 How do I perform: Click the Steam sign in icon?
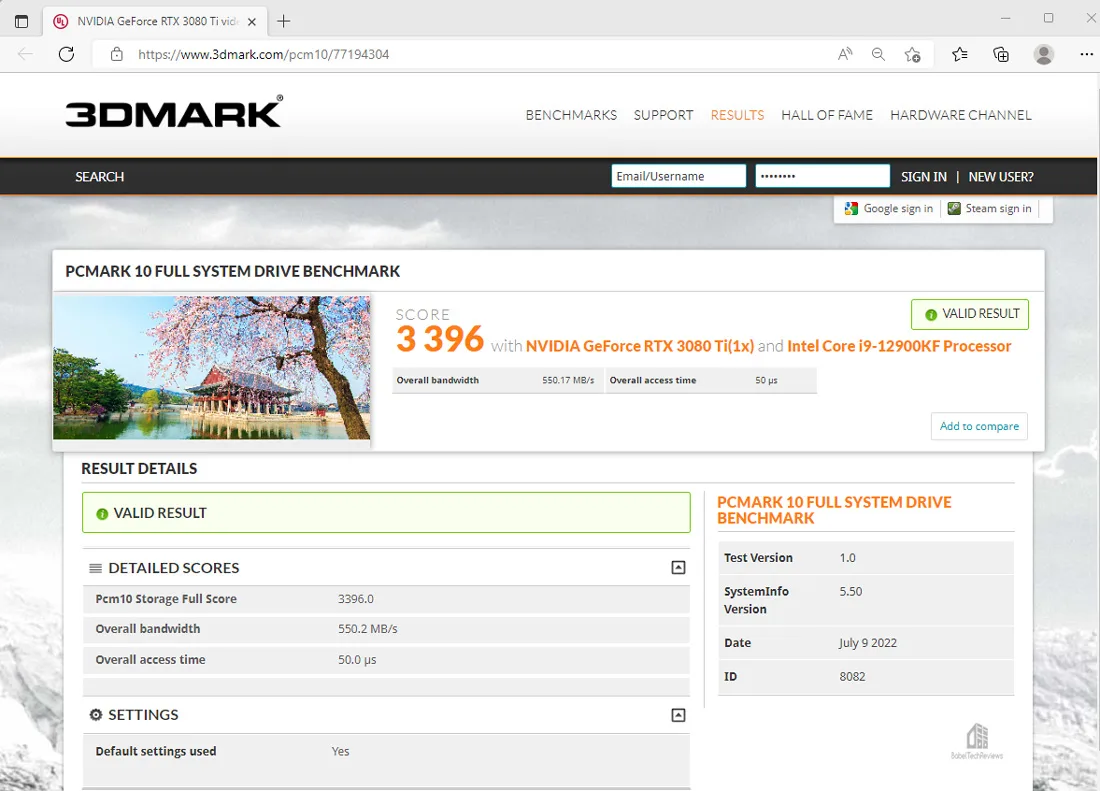(954, 208)
